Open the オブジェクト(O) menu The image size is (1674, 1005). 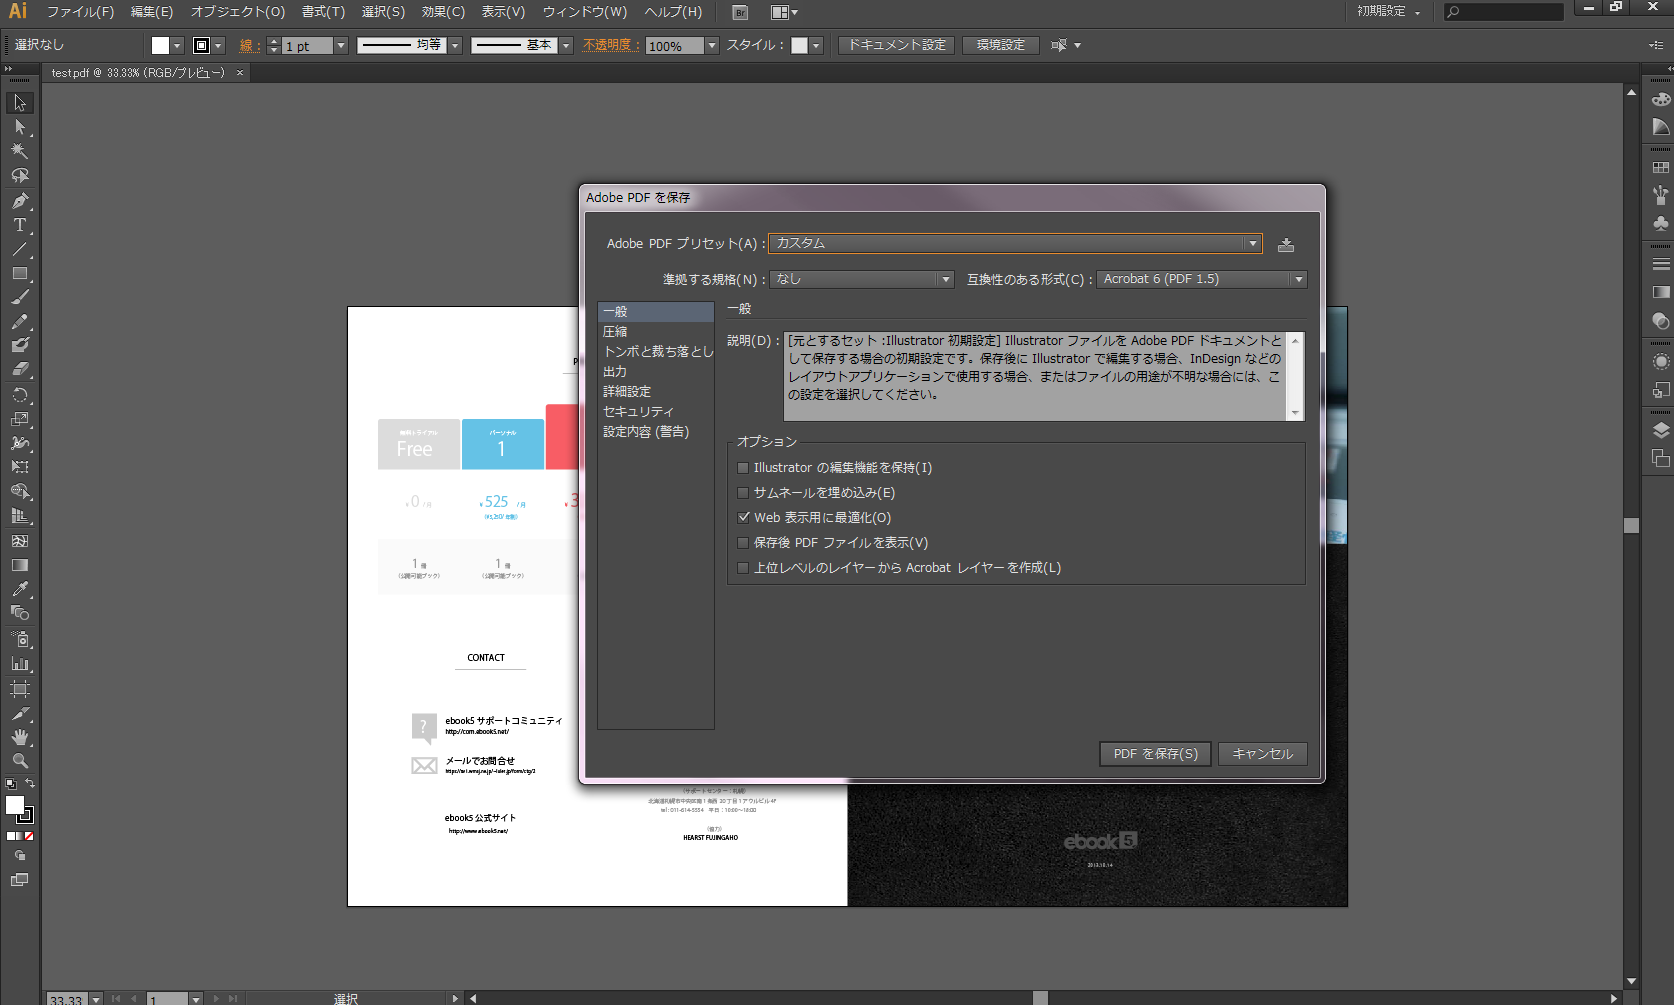(238, 12)
